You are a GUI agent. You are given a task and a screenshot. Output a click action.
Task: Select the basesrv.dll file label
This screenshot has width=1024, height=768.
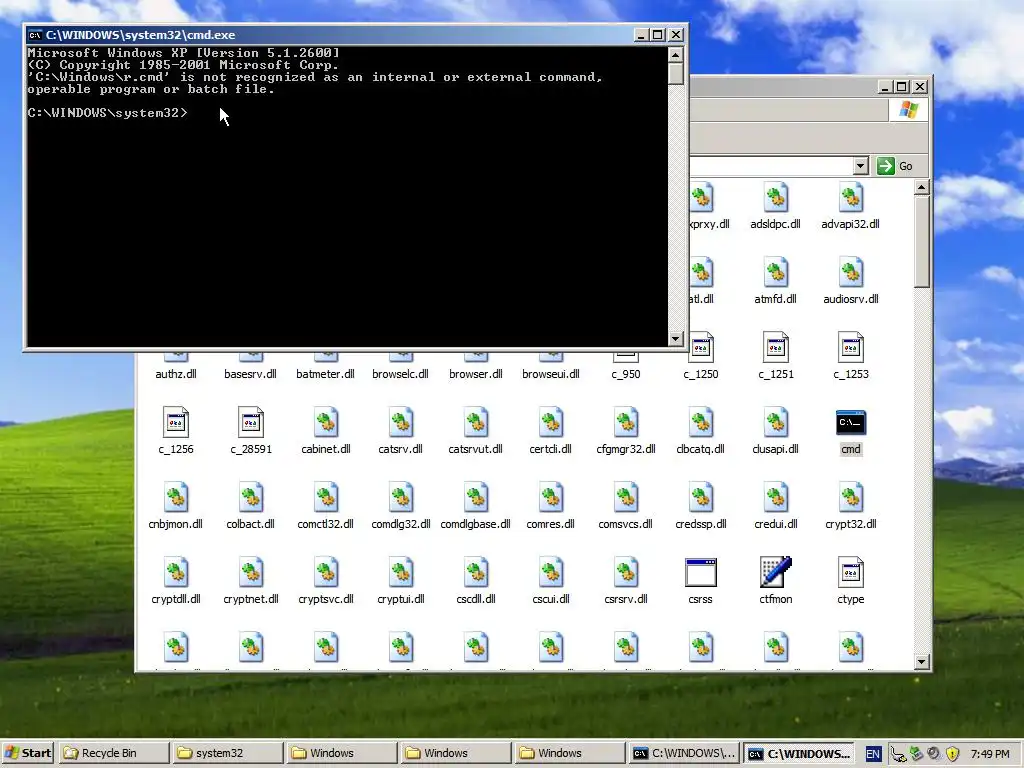(251, 374)
